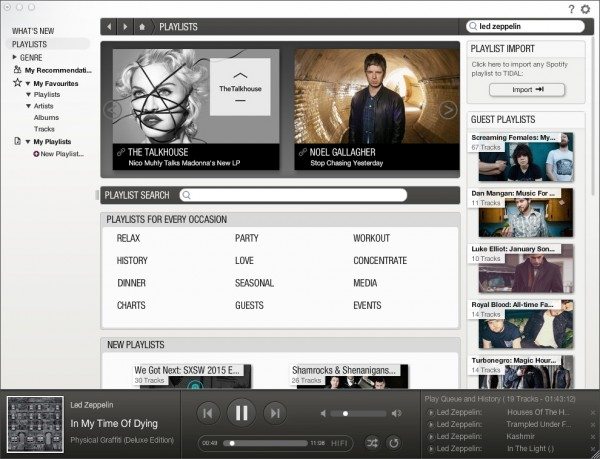Open The Talkhouse featured banner
The image size is (600, 459).
coord(196,109)
